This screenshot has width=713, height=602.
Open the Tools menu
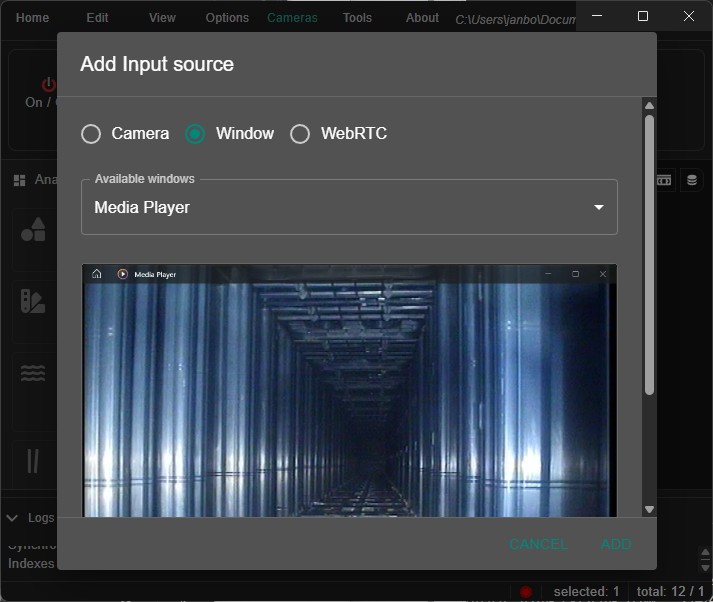click(357, 18)
